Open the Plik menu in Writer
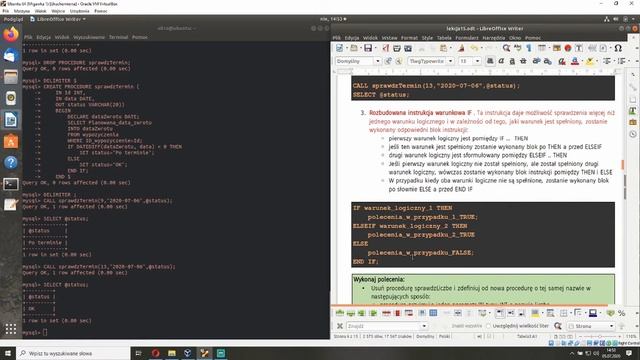Screen dimensions: 640x360 click(x=336, y=38)
